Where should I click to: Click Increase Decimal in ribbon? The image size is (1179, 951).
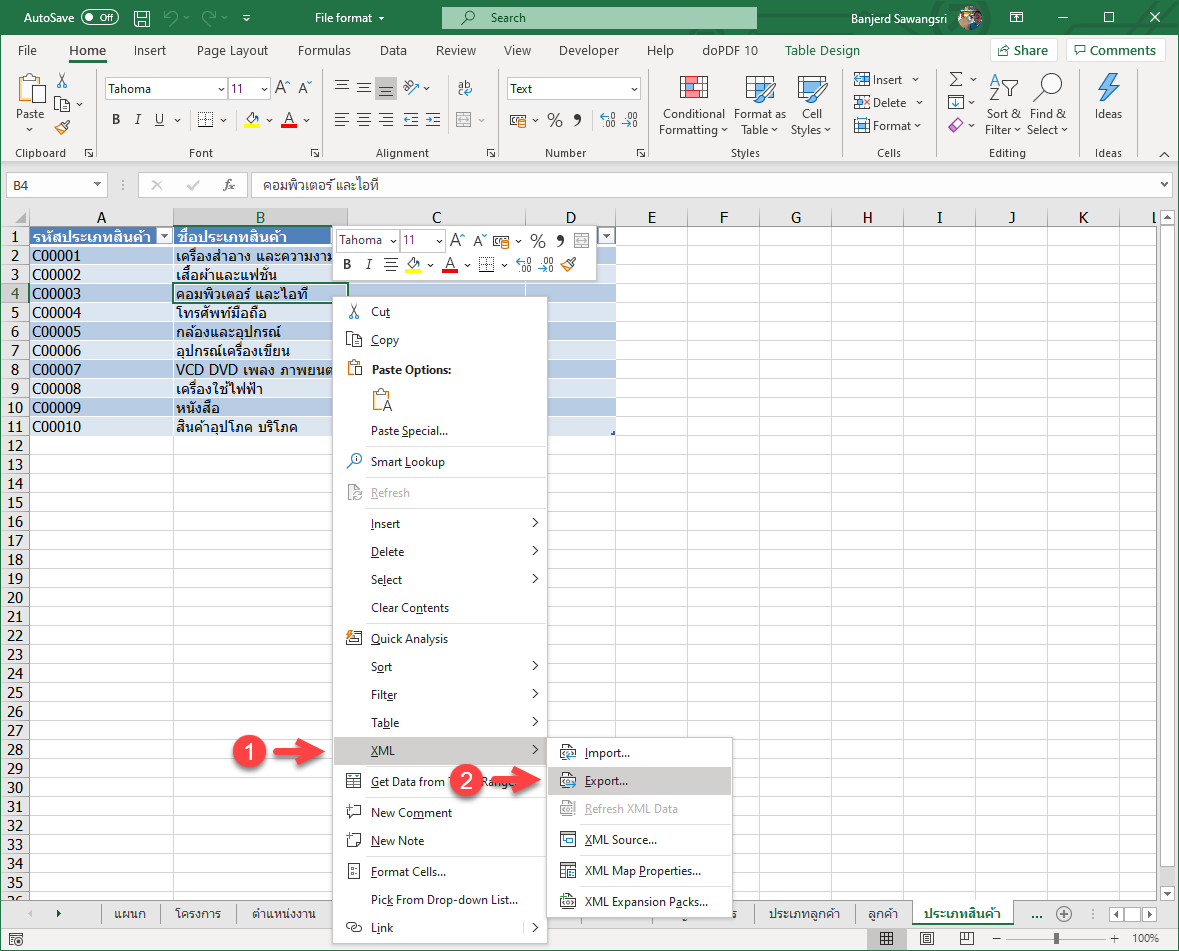coord(608,120)
